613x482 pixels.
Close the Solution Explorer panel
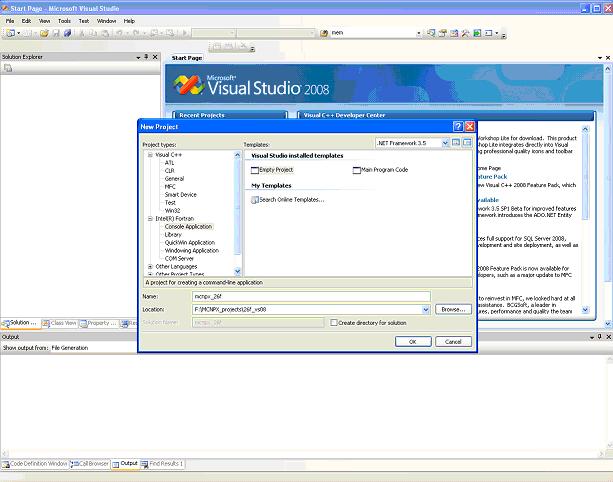tap(155, 57)
